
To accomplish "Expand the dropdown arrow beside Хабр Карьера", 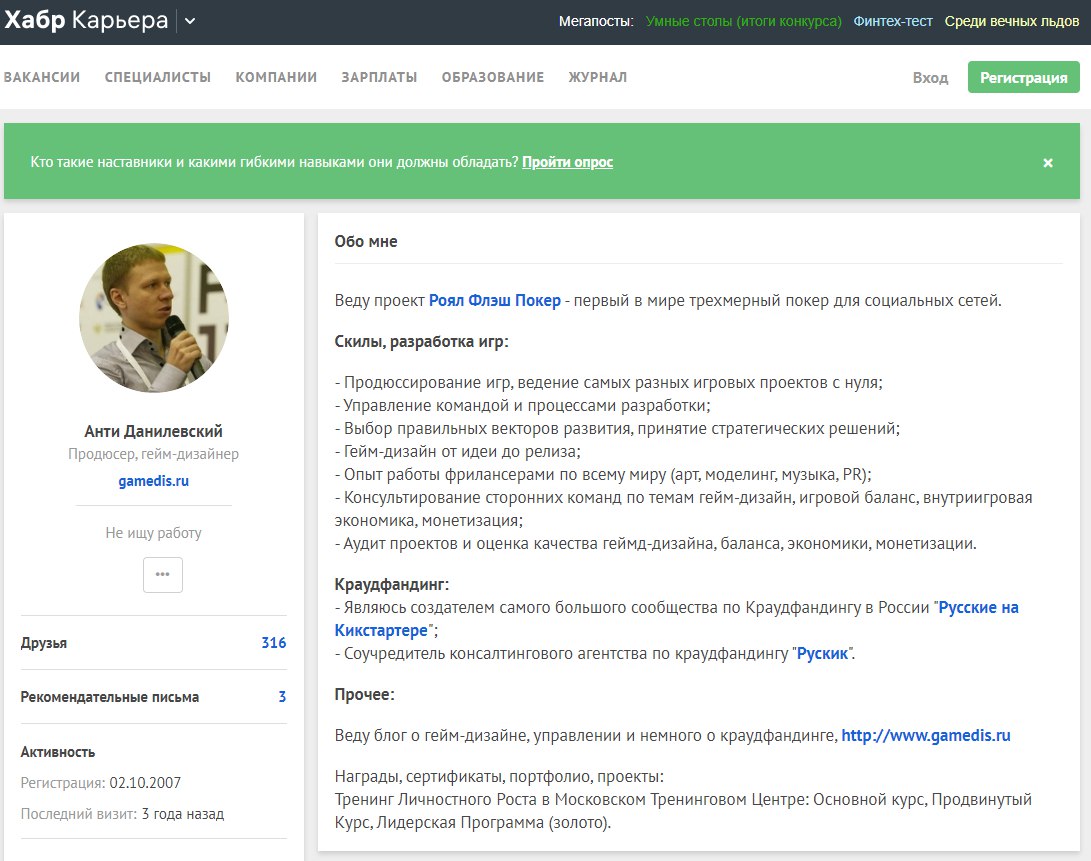I will click(190, 22).
